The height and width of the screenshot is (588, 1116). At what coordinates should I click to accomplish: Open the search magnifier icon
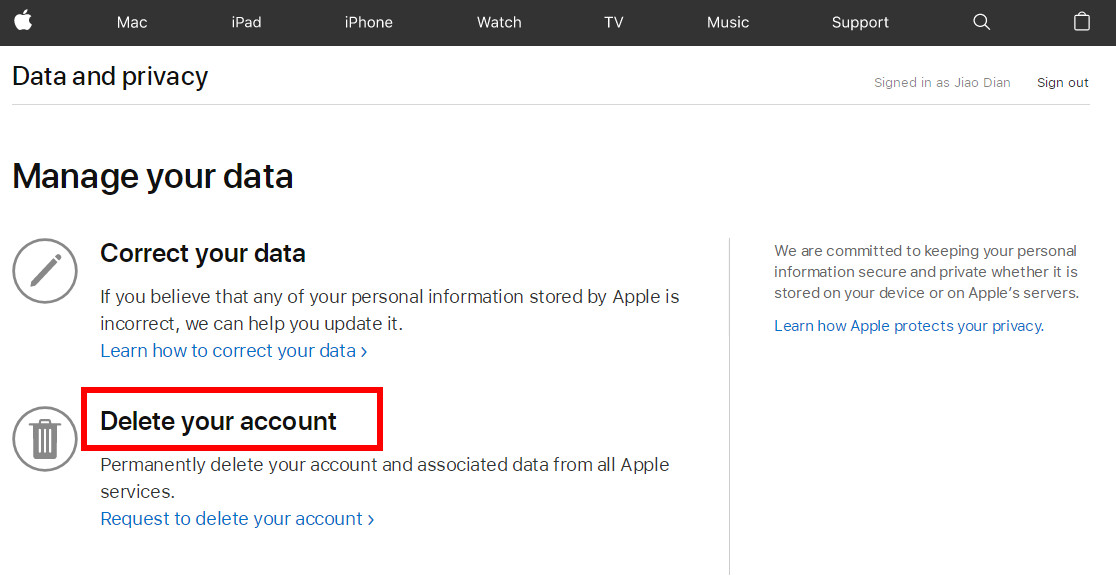pyautogui.click(x=981, y=22)
